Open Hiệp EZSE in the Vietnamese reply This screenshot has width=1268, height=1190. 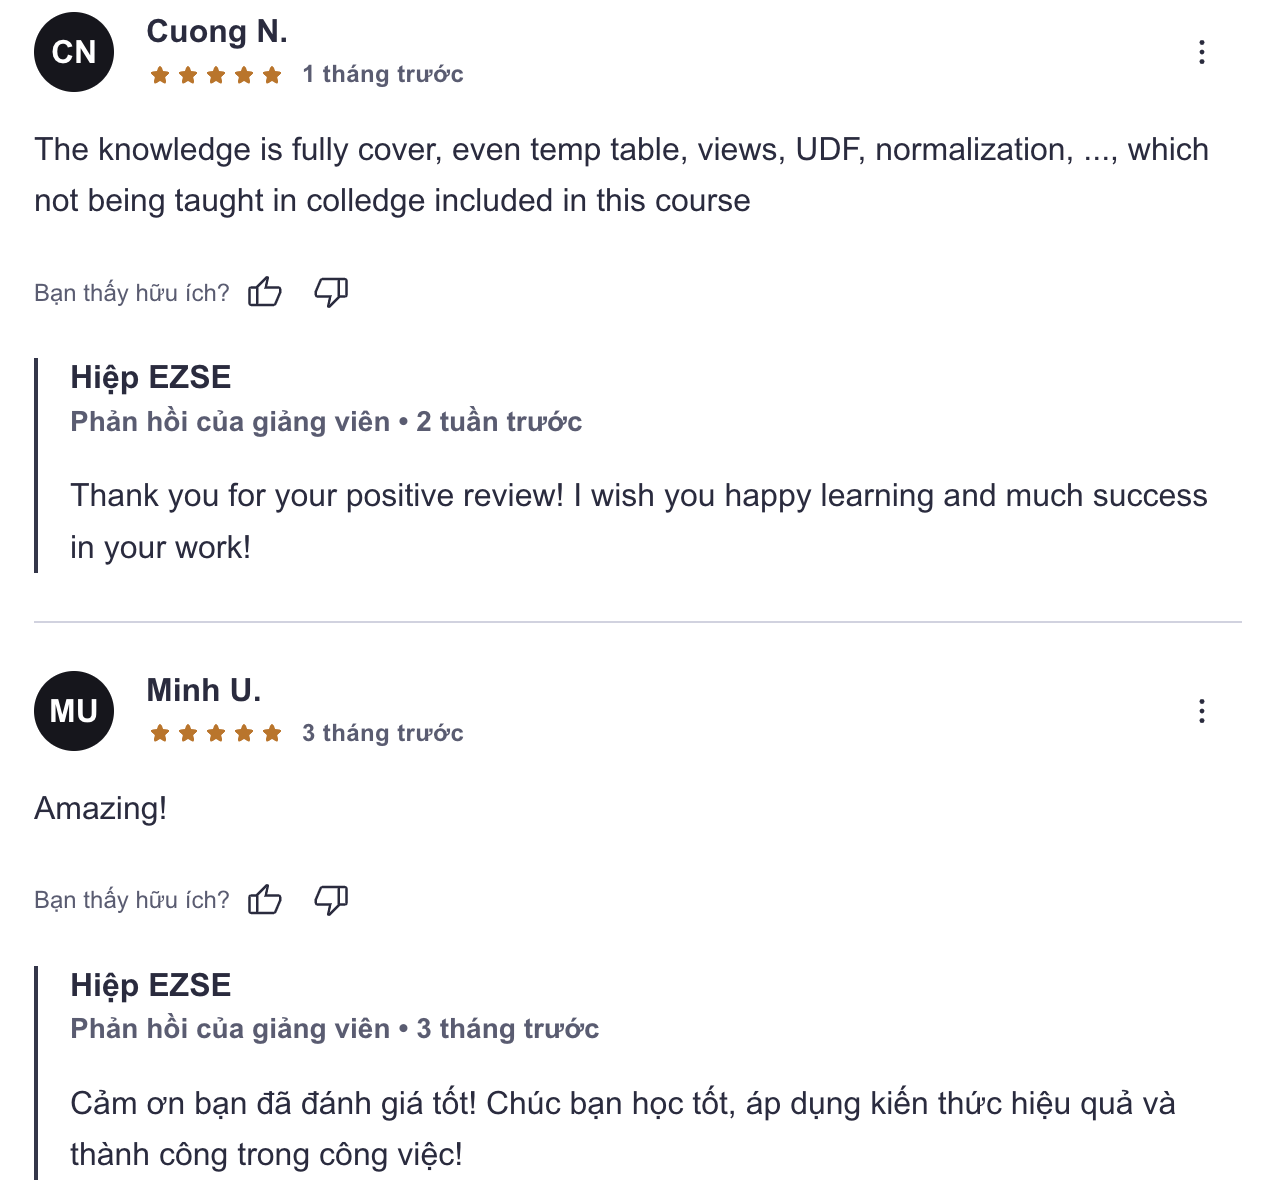pos(151,985)
